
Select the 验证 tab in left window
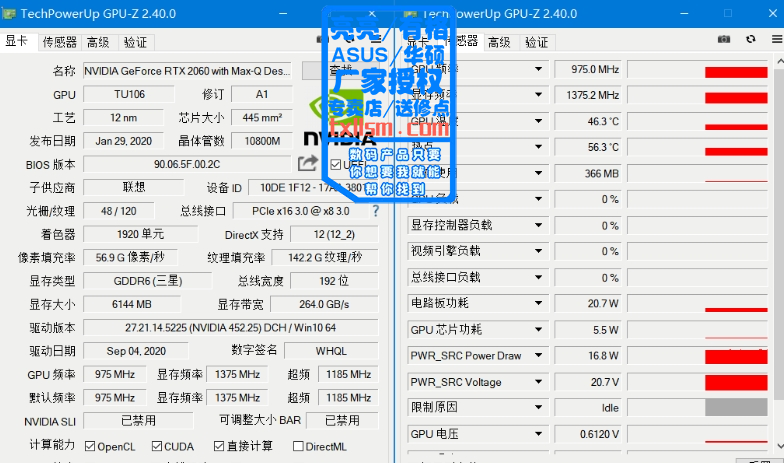(x=136, y=42)
